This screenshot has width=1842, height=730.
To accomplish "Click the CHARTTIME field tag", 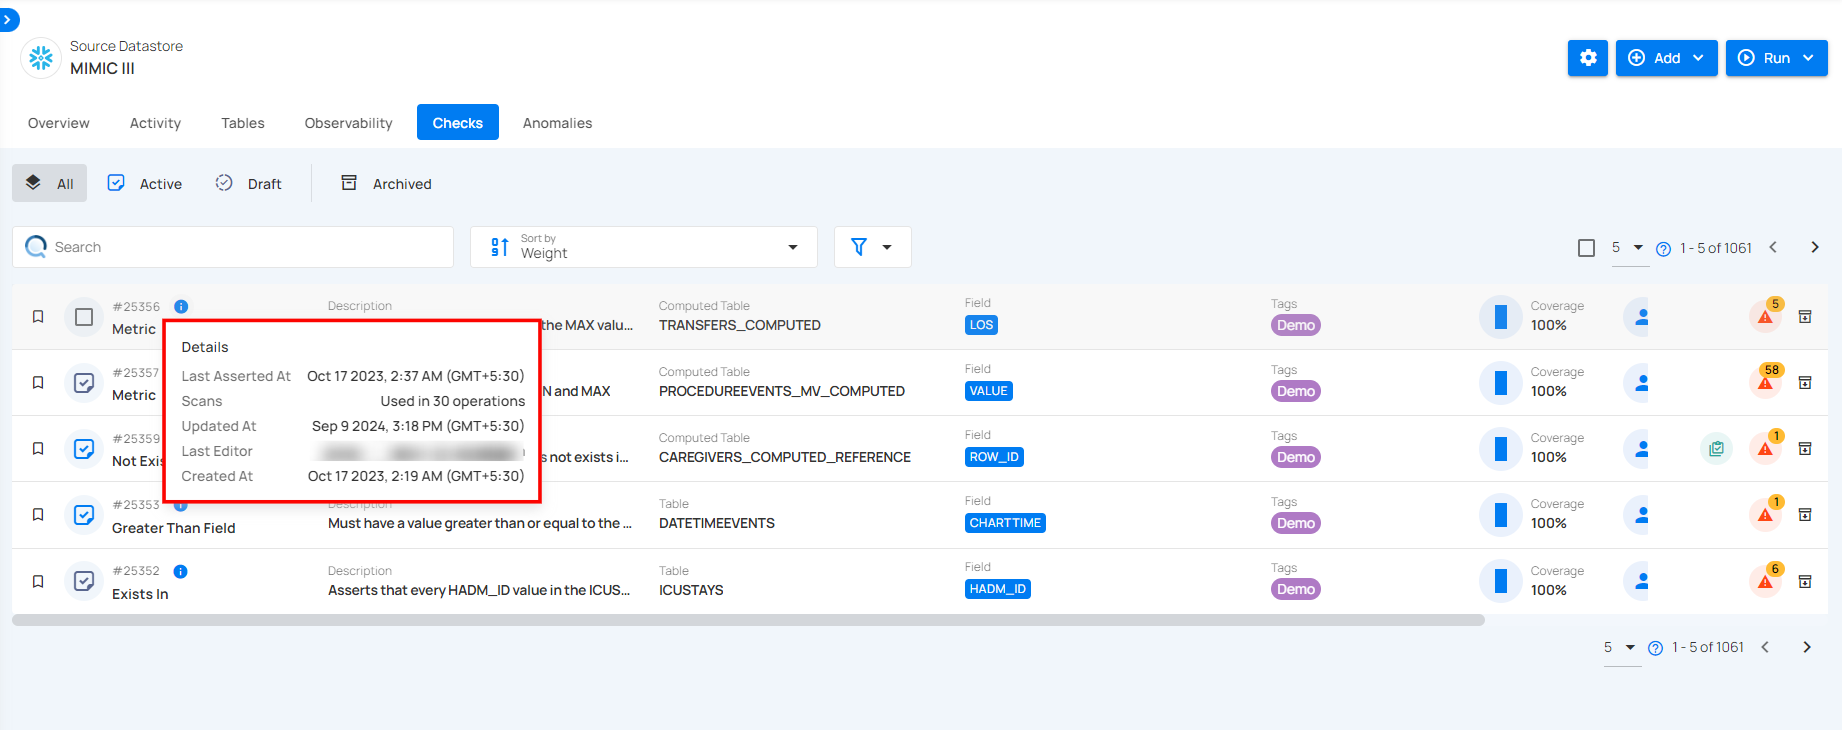I will tap(1005, 523).
